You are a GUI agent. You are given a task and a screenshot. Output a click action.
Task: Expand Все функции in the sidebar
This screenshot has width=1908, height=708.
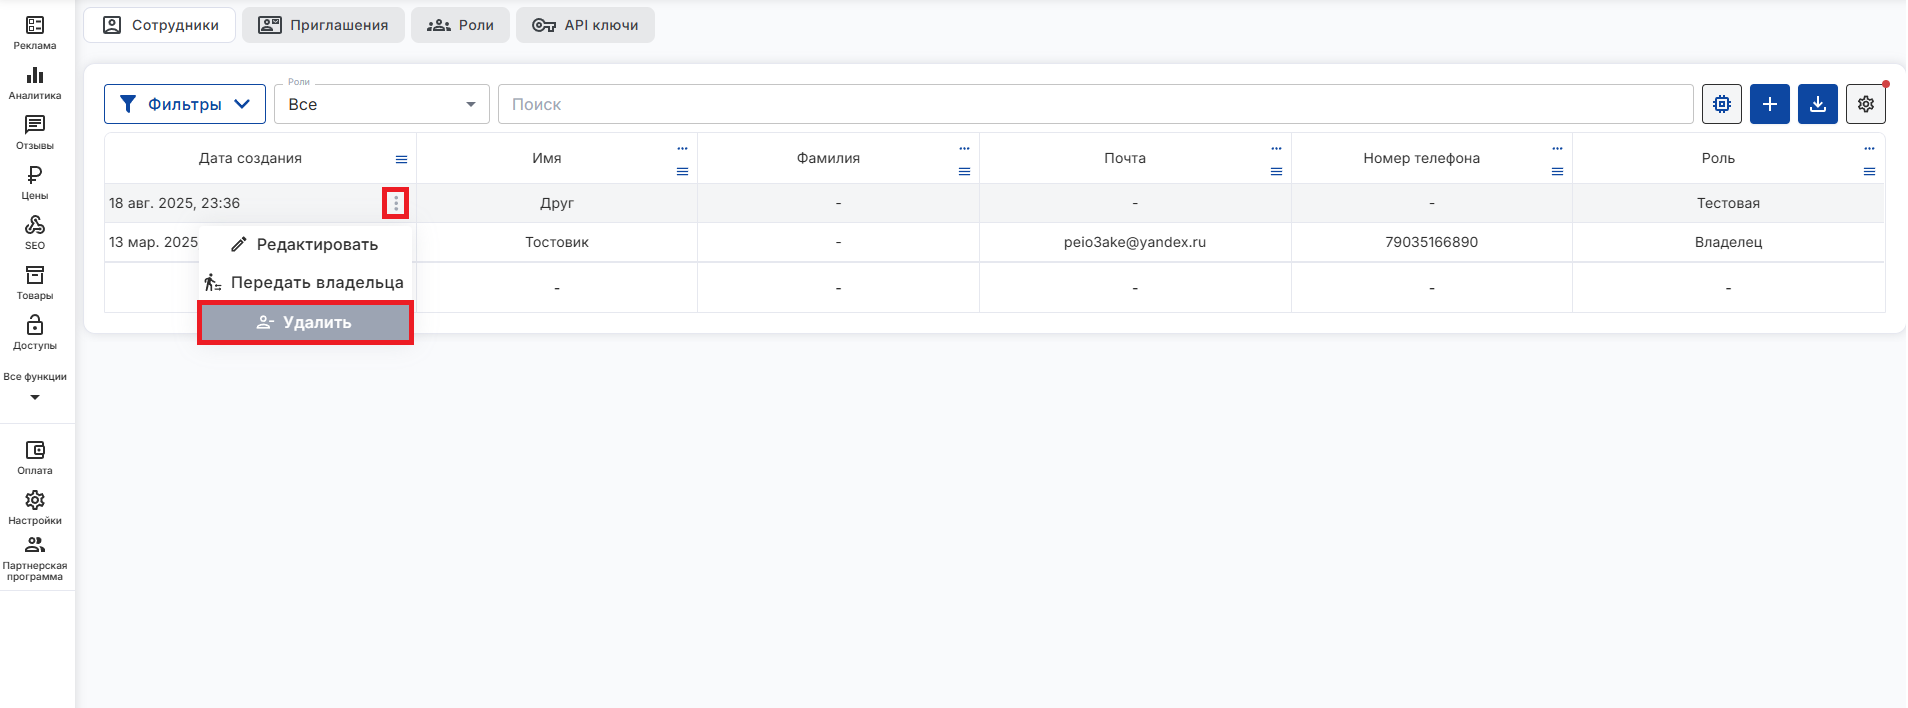(35, 386)
